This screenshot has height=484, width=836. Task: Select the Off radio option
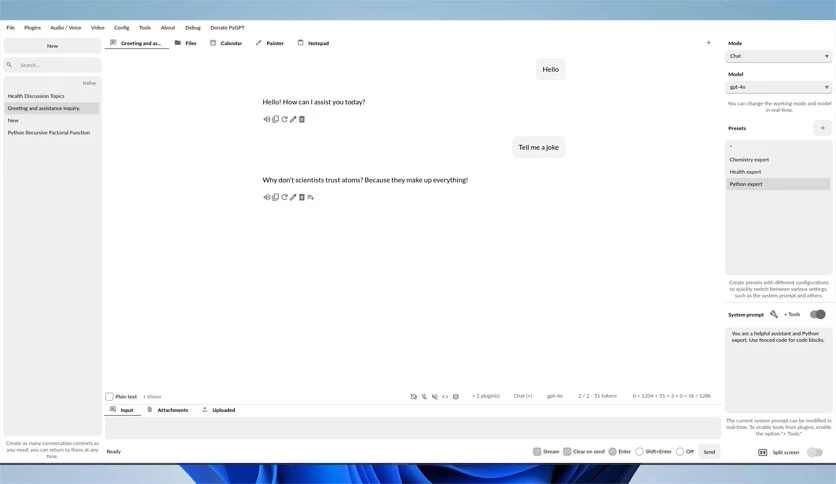pyautogui.click(x=680, y=451)
